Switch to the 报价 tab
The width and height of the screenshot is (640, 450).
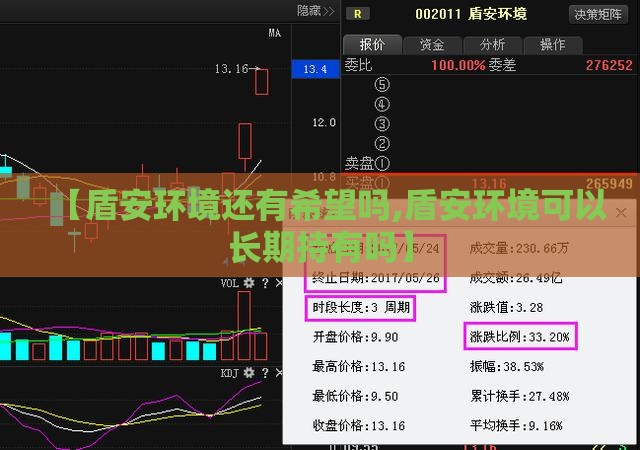tap(372, 44)
